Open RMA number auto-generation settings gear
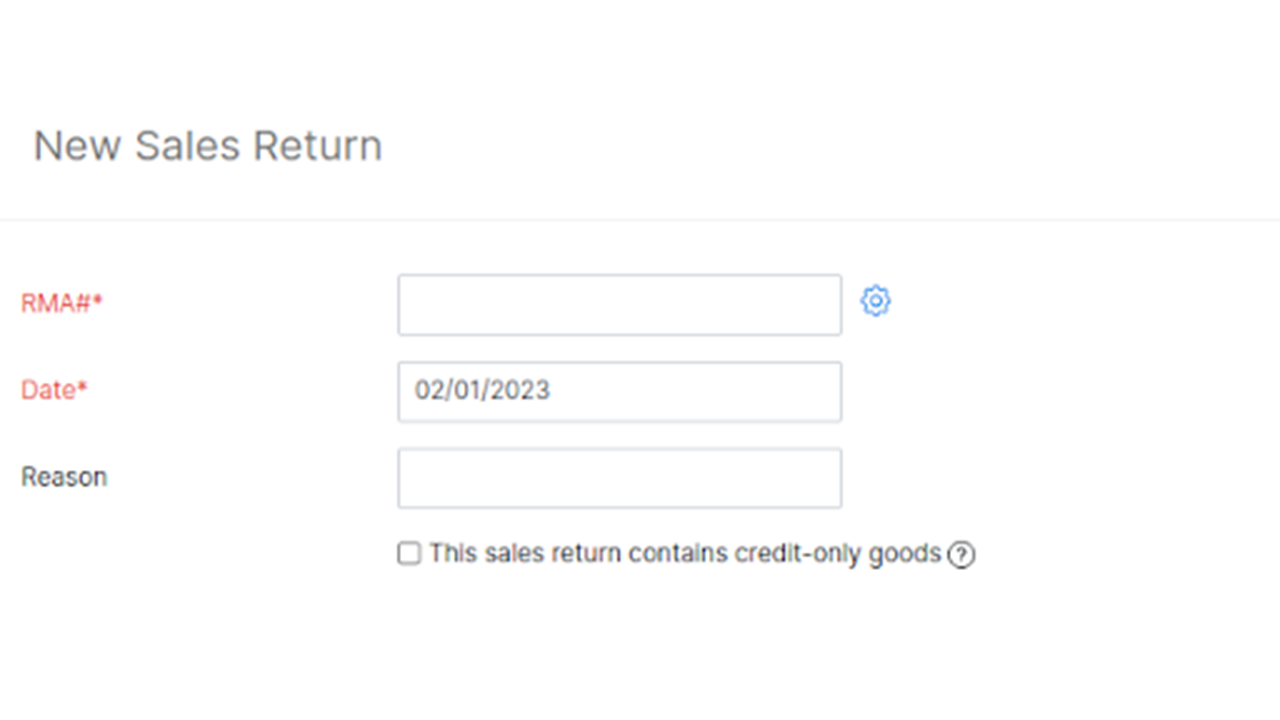The image size is (1280, 720). pyautogui.click(x=875, y=301)
